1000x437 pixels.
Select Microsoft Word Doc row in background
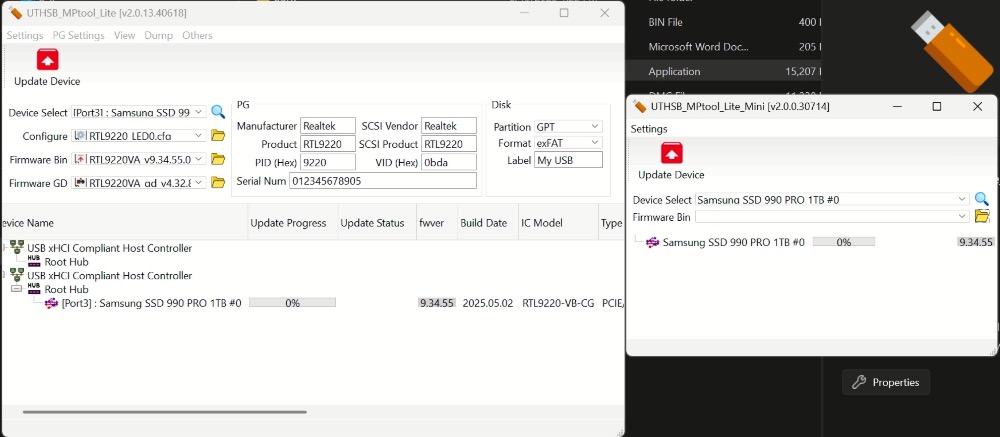point(723,47)
